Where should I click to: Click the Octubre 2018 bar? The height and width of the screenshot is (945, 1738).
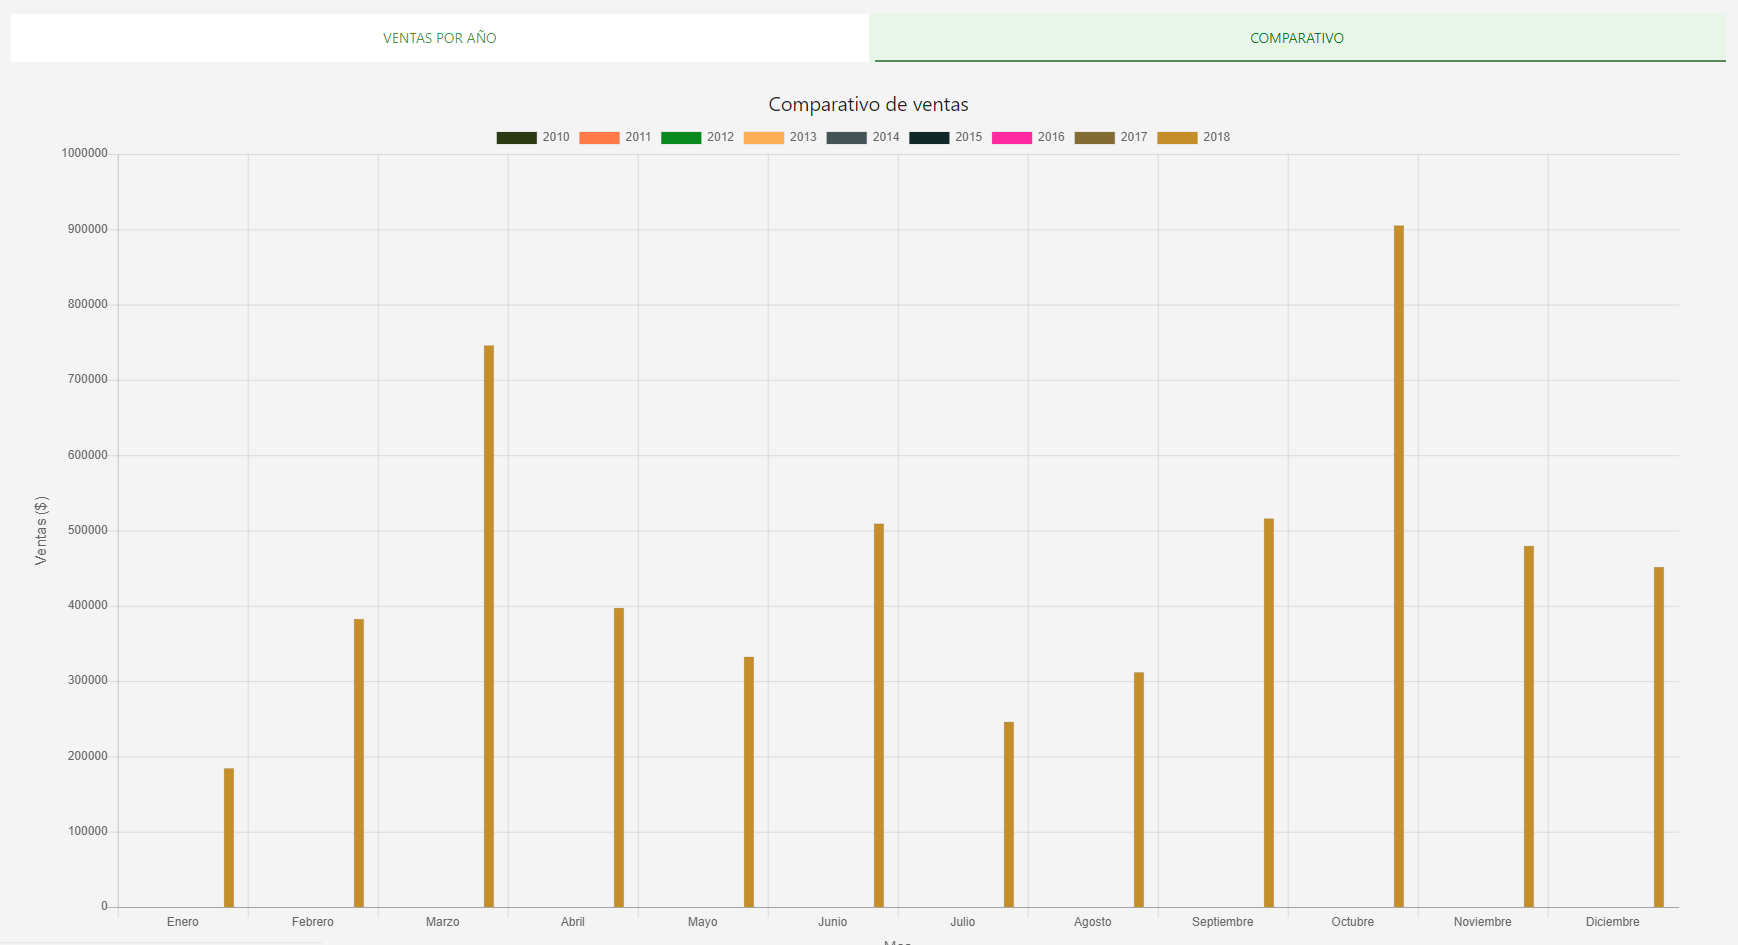click(1398, 566)
